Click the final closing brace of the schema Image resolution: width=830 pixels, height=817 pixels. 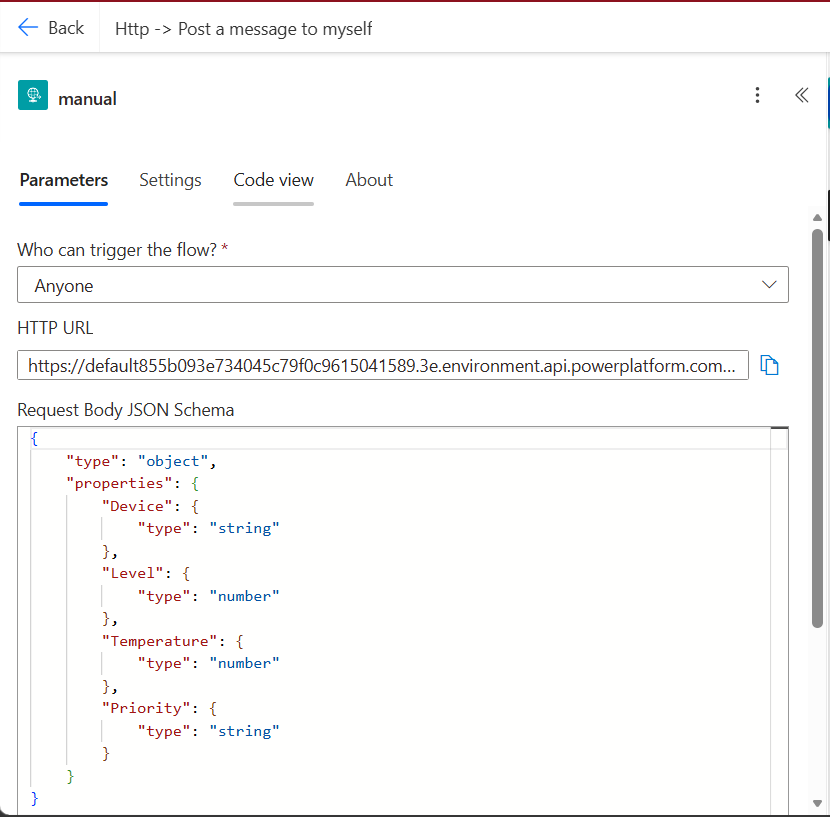[x=34, y=798]
